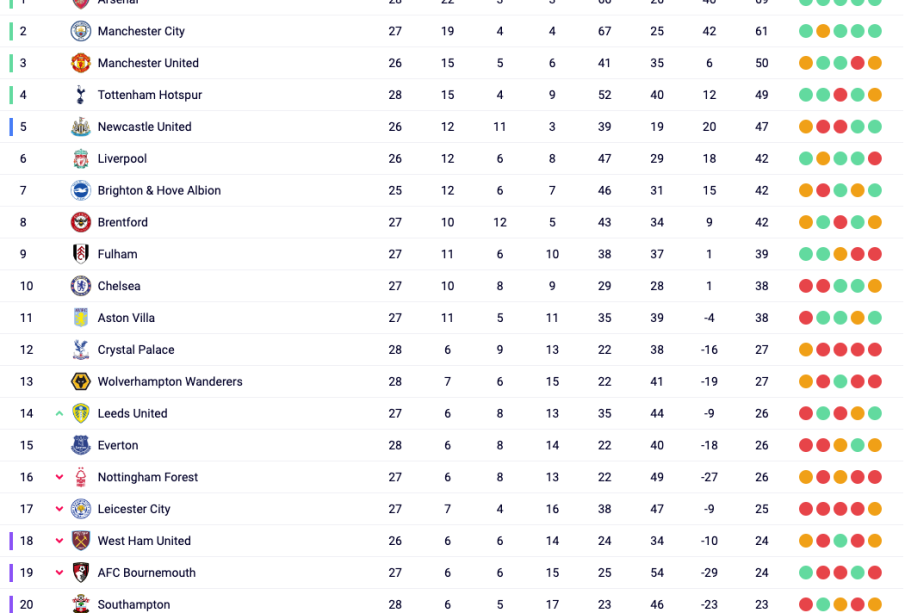Click the Manchester City club crest
905x613 pixels.
[x=81, y=31]
